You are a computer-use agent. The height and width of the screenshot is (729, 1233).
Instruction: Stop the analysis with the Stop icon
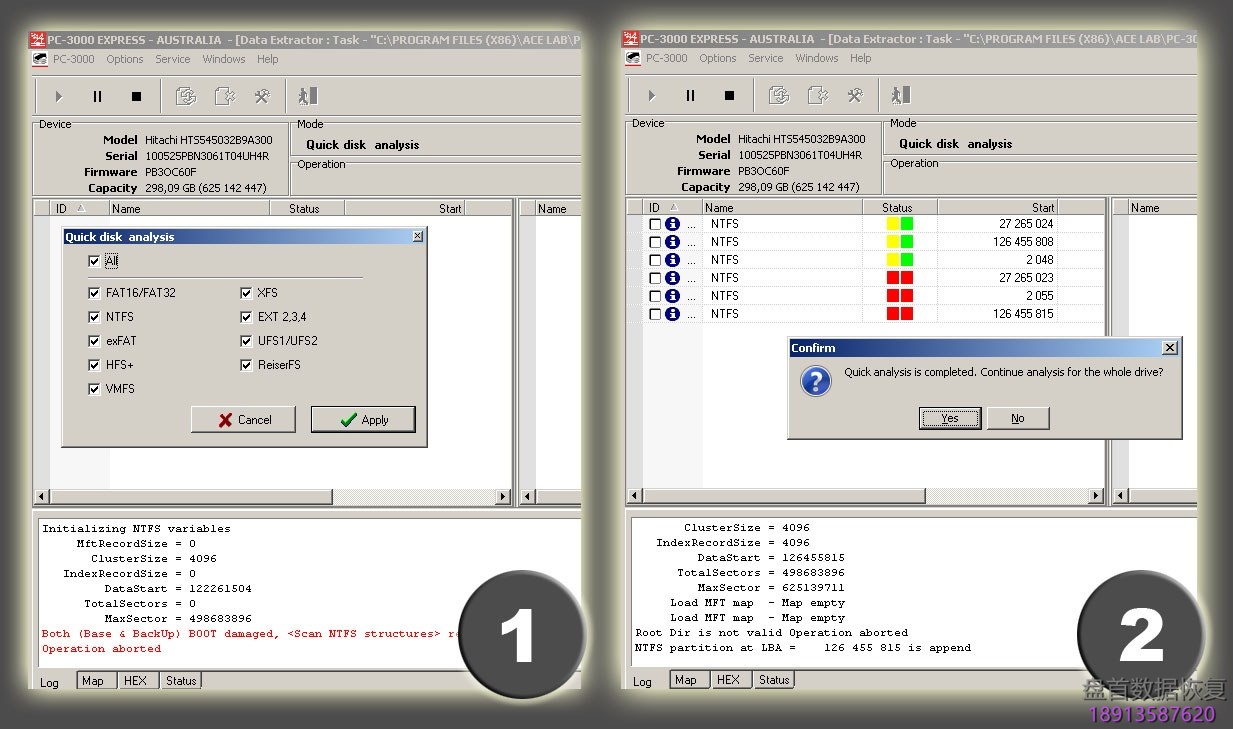(x=137, y=95)
